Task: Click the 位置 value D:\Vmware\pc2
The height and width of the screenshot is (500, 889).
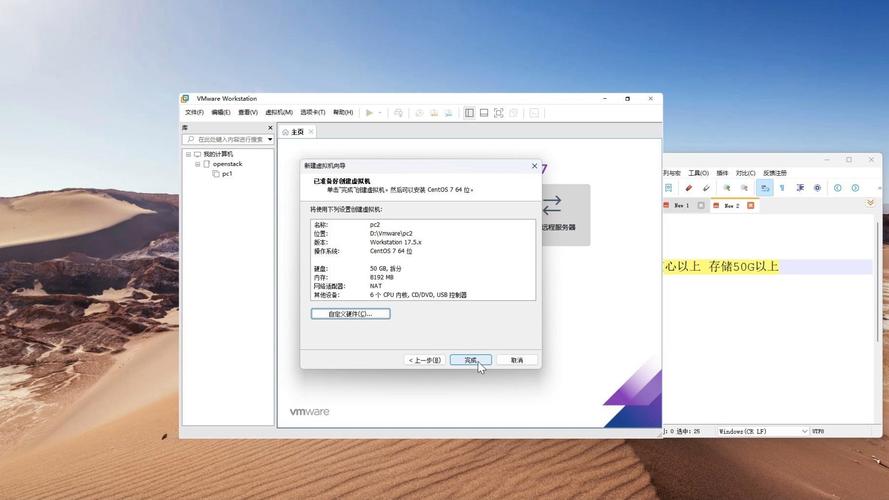Action: 391,233
